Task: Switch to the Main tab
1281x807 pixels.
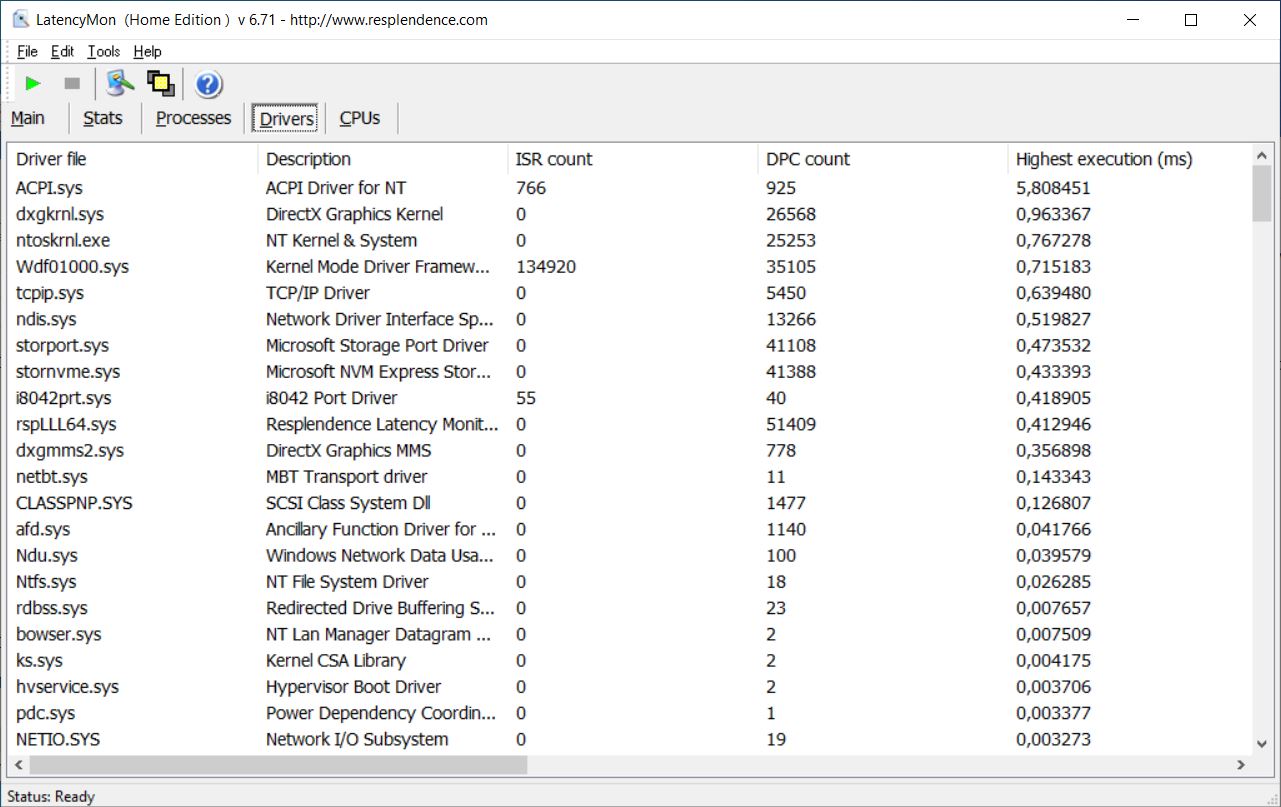Action: click(28, 118)
